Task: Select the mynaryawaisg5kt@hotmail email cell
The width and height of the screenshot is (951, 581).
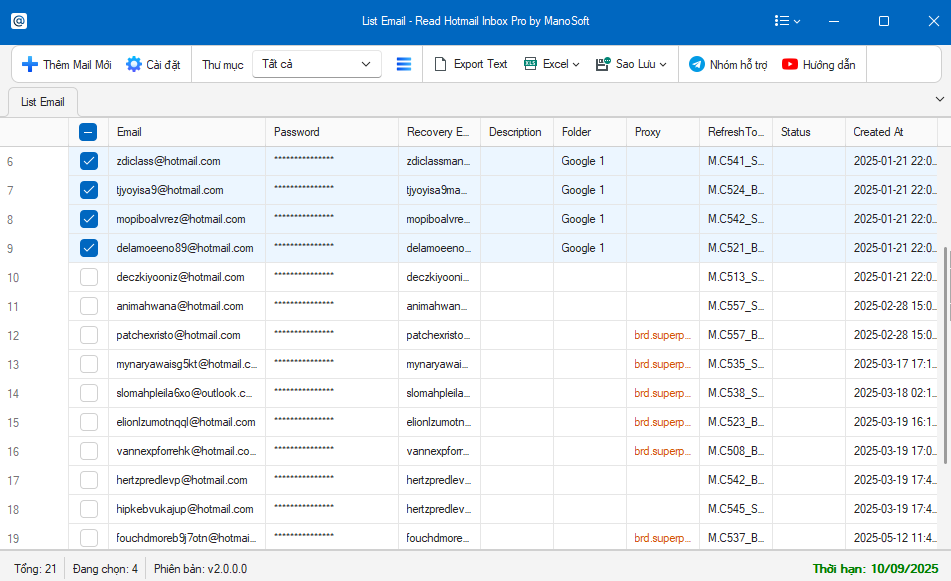Action: (x=187, y=364)
